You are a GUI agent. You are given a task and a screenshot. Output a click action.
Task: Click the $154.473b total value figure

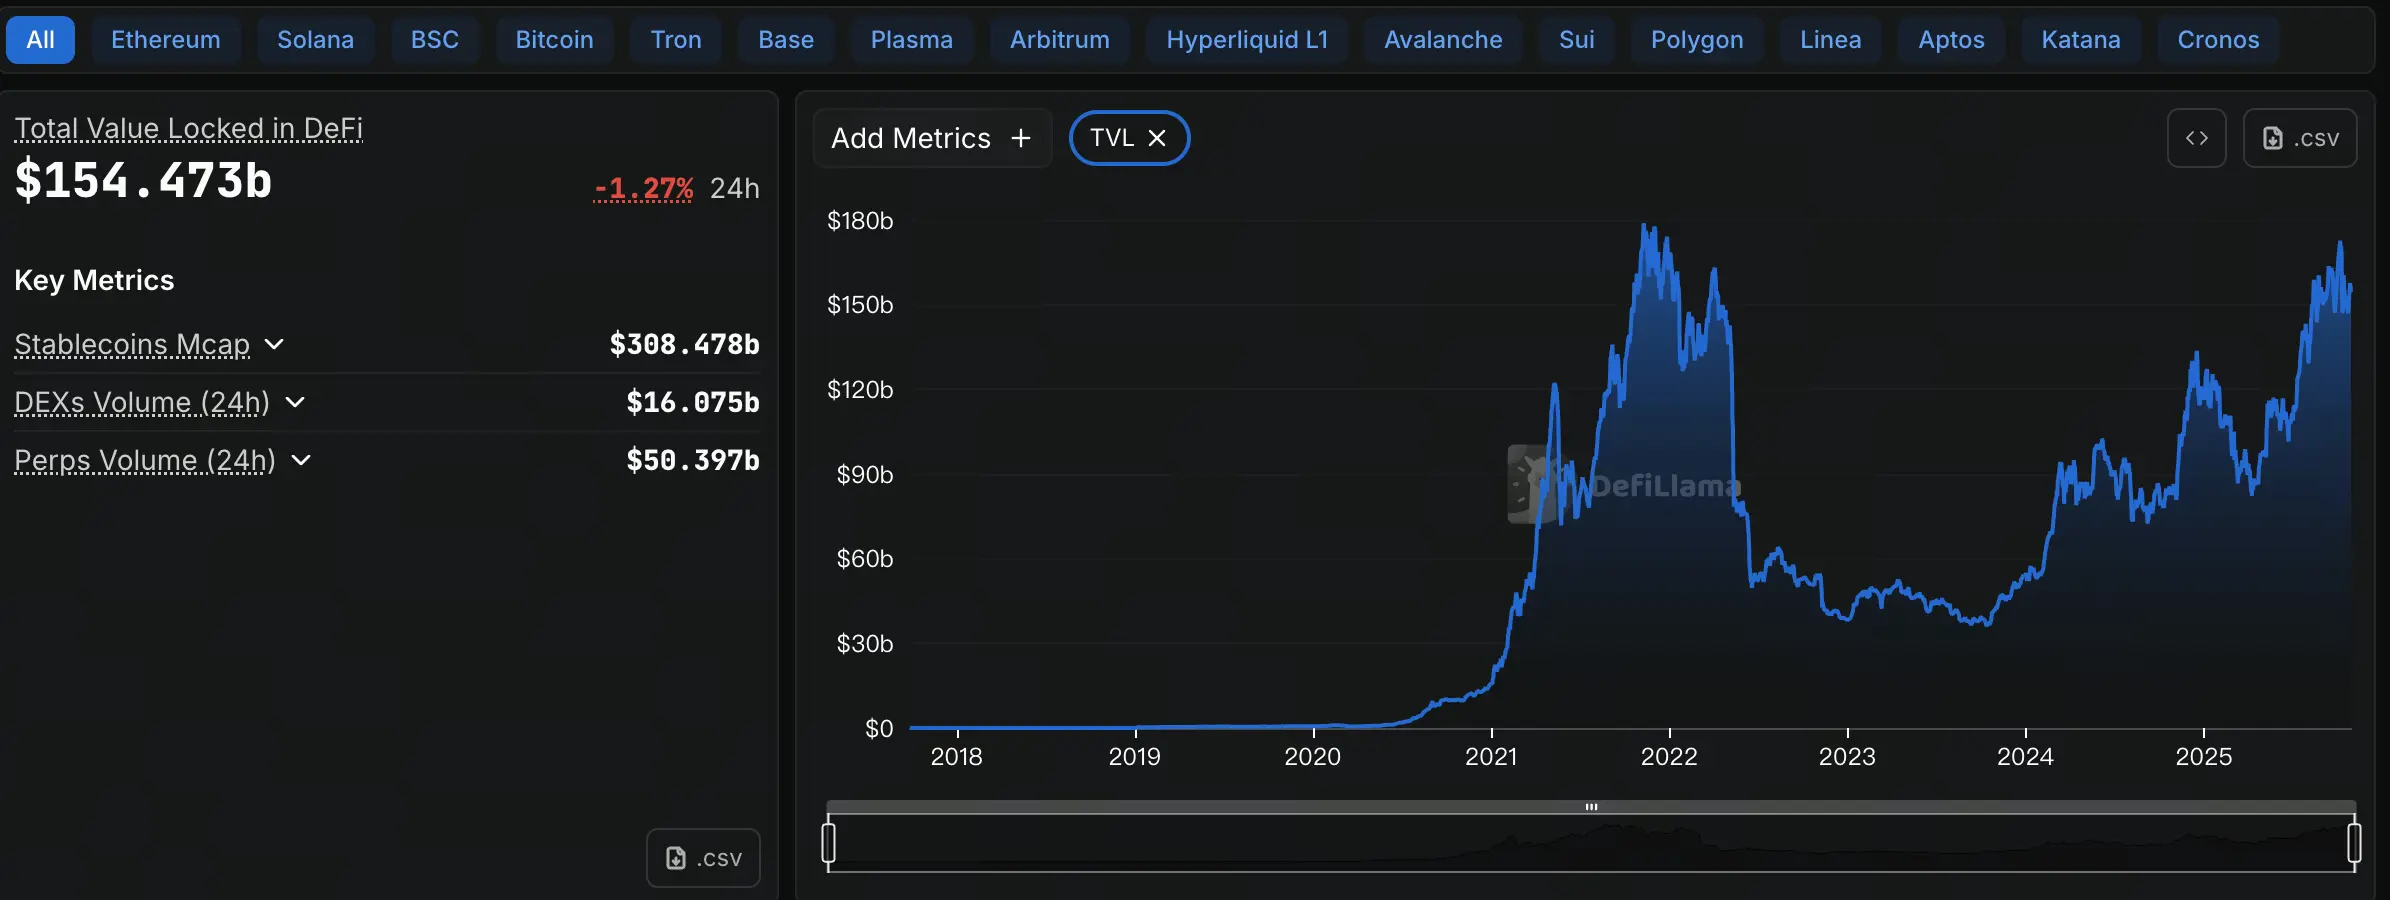click(x=143, y=181)
